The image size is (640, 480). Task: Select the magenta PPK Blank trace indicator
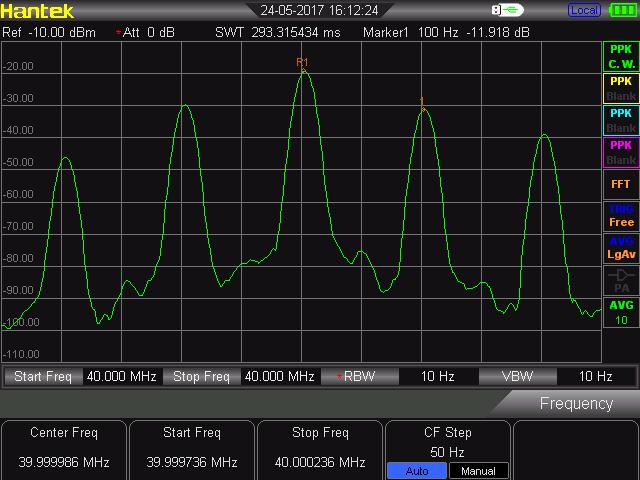(621, 153)
